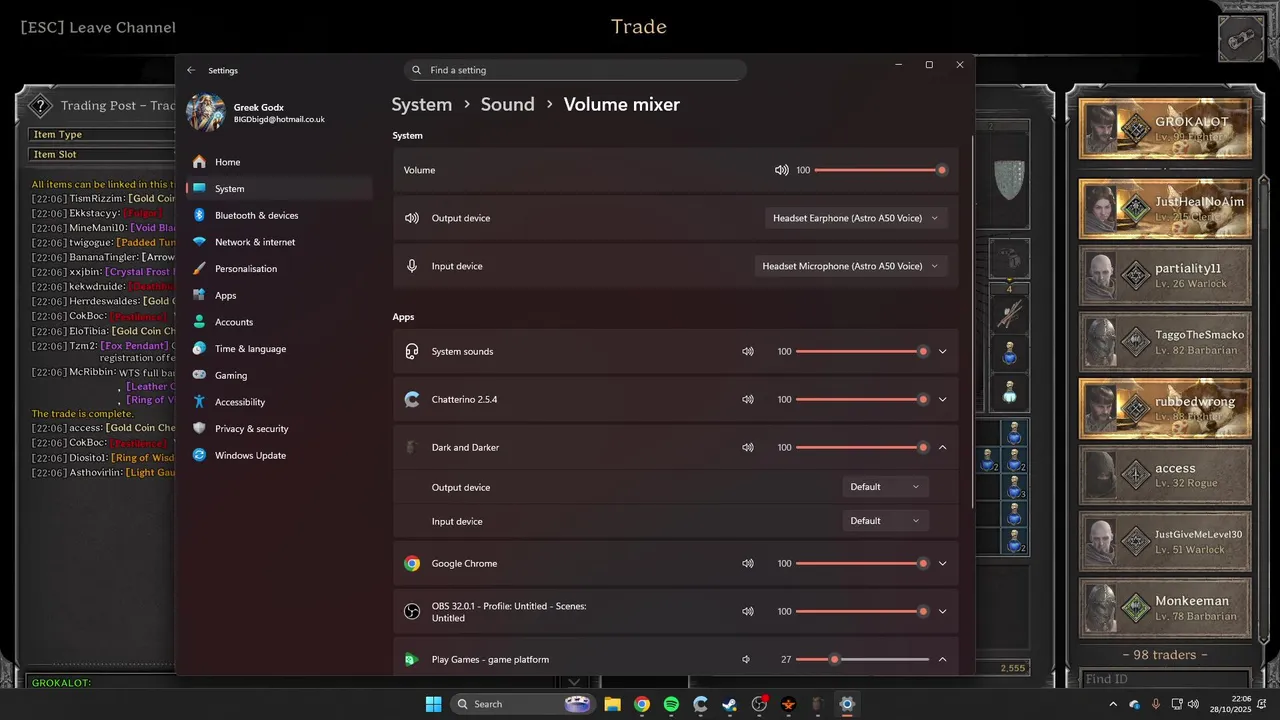Viewport: 1280px width, 720px height.
Task: Open Bluetooth & devices settings
Action: pos(279,215)
